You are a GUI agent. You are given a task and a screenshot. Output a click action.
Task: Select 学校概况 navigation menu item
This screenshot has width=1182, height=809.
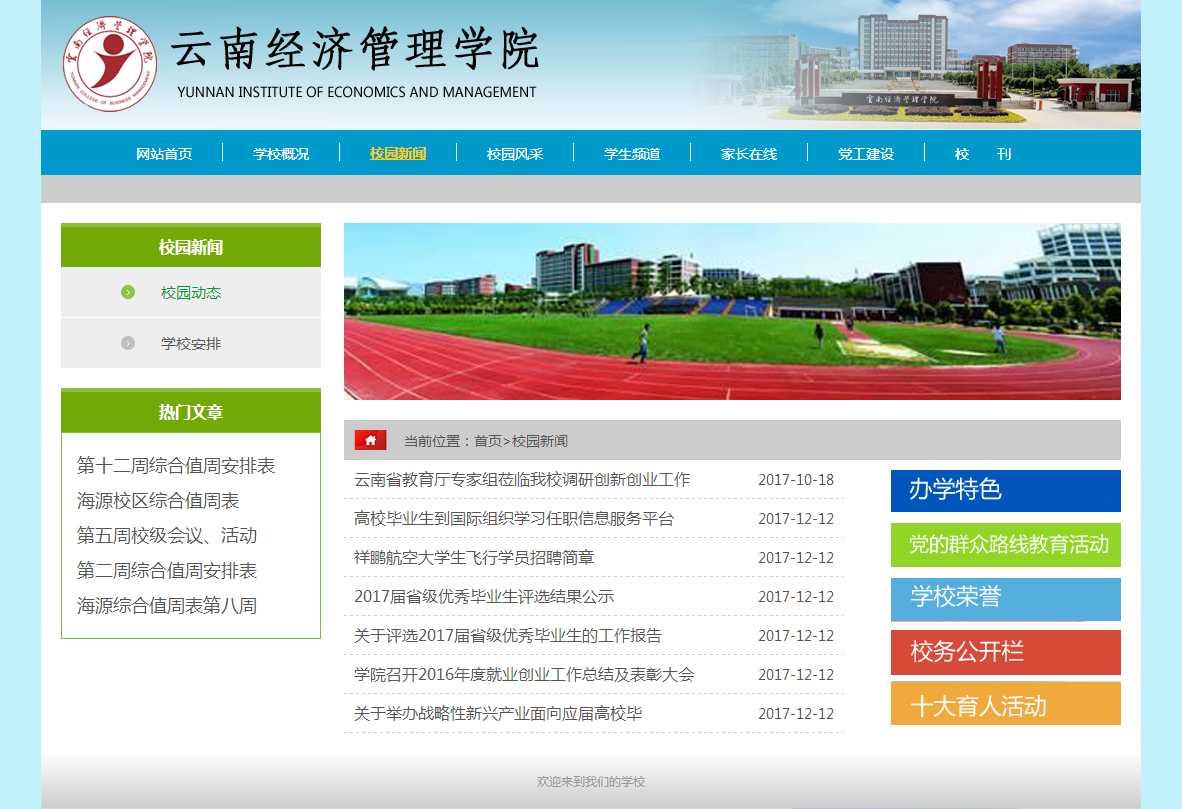[281, 154]
